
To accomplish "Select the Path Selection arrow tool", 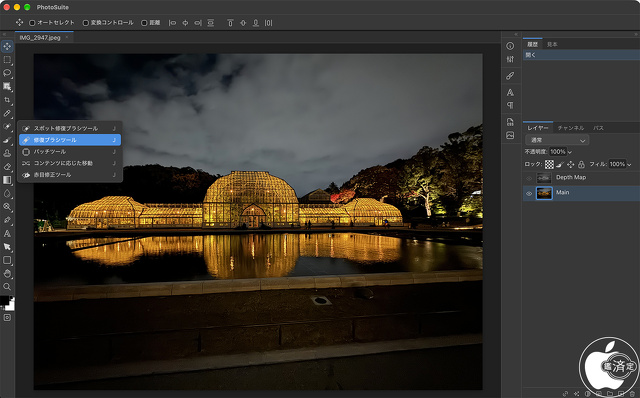I will click(x=7, y=247).
